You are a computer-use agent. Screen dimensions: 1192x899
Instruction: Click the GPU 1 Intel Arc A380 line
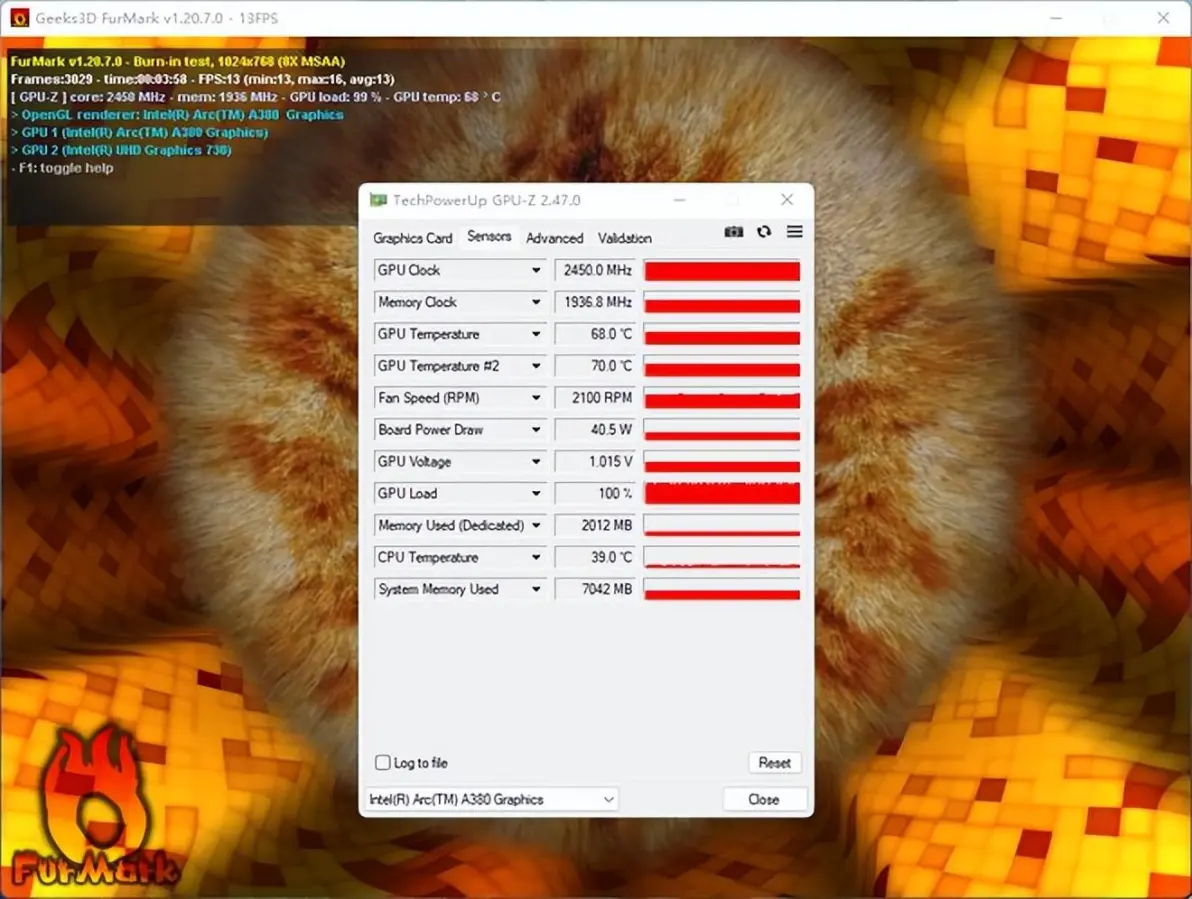pyautogui.click(x=139, y=132)
